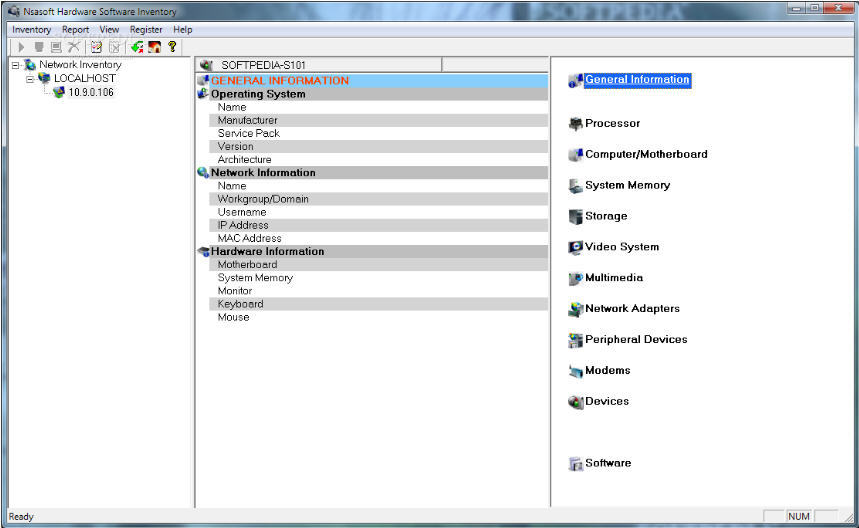Click the Computer/Motherboard icon
Screen dimensions: 859x528
click(x=575, y=154)
